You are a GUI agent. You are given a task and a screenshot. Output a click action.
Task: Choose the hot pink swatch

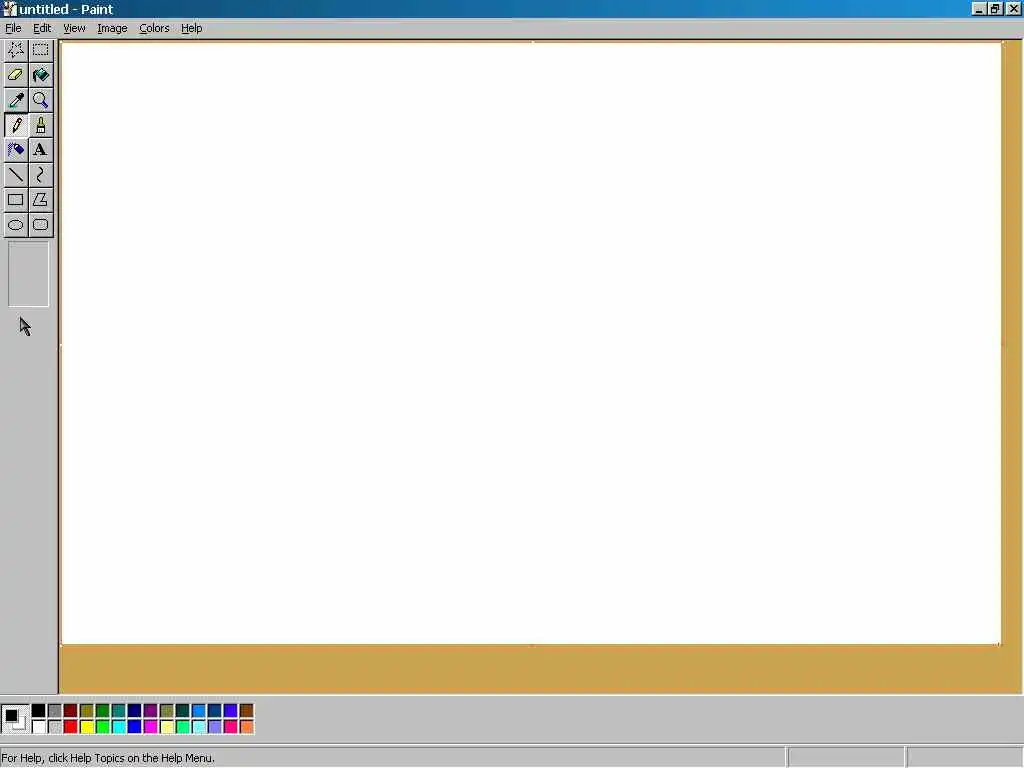231,727
